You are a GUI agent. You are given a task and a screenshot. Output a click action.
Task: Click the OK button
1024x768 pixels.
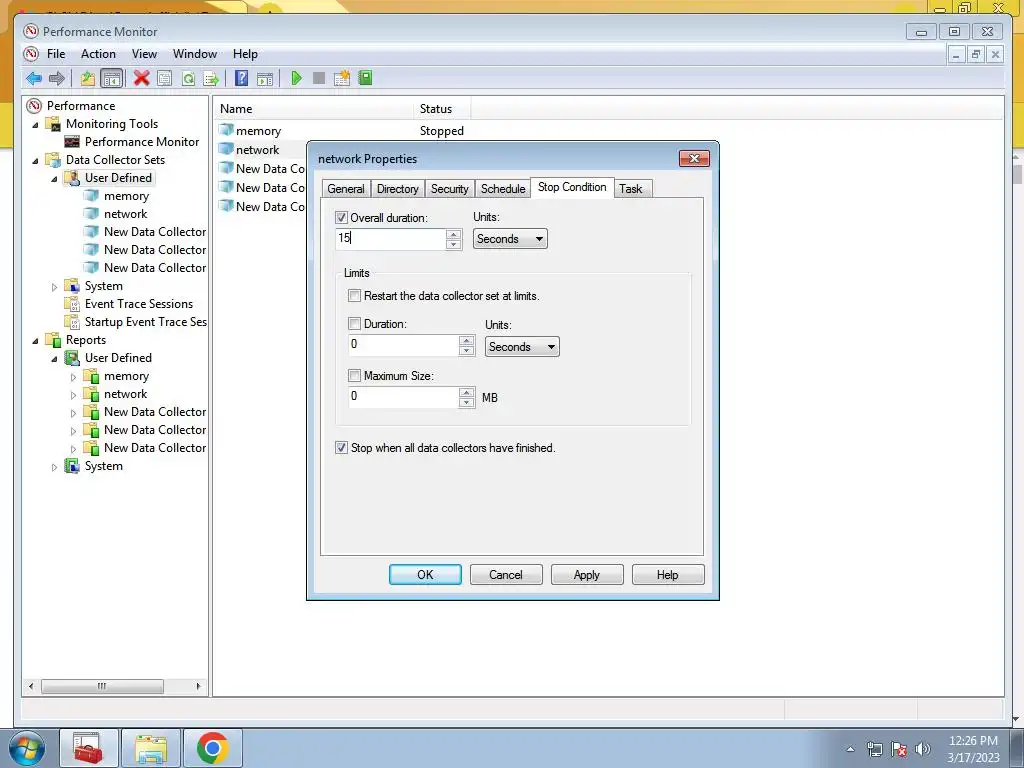click(425, 575)
